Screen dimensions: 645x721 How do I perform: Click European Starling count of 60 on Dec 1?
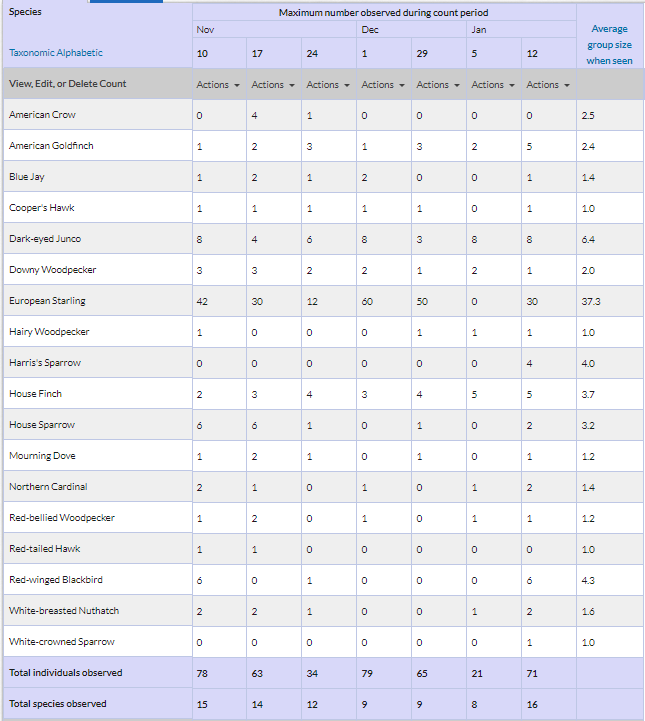[x=367, y=302]
